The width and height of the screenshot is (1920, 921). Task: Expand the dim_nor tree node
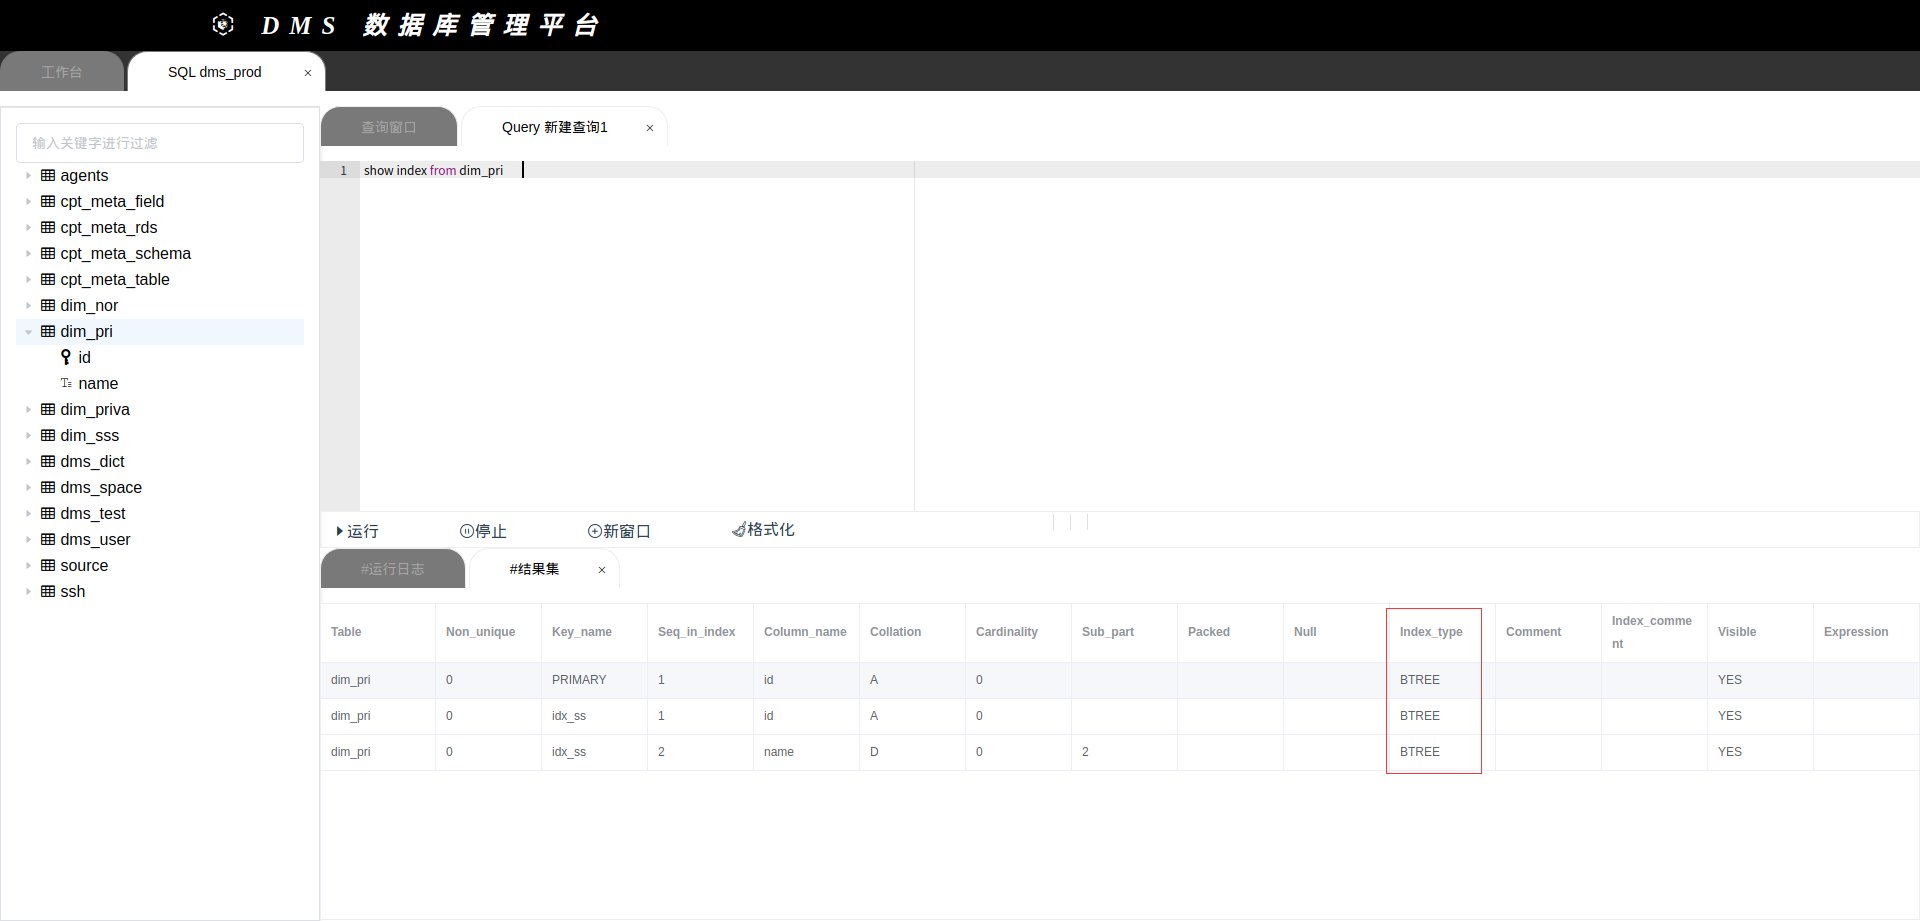pyautogui.click(x=28, y=305)
